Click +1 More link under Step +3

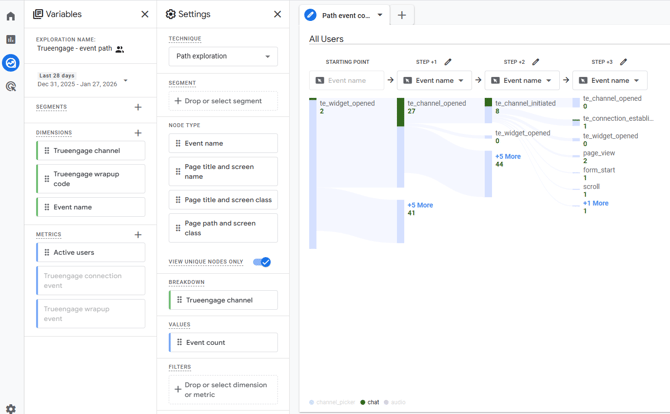pyautogui.click(x=596, y=203)
